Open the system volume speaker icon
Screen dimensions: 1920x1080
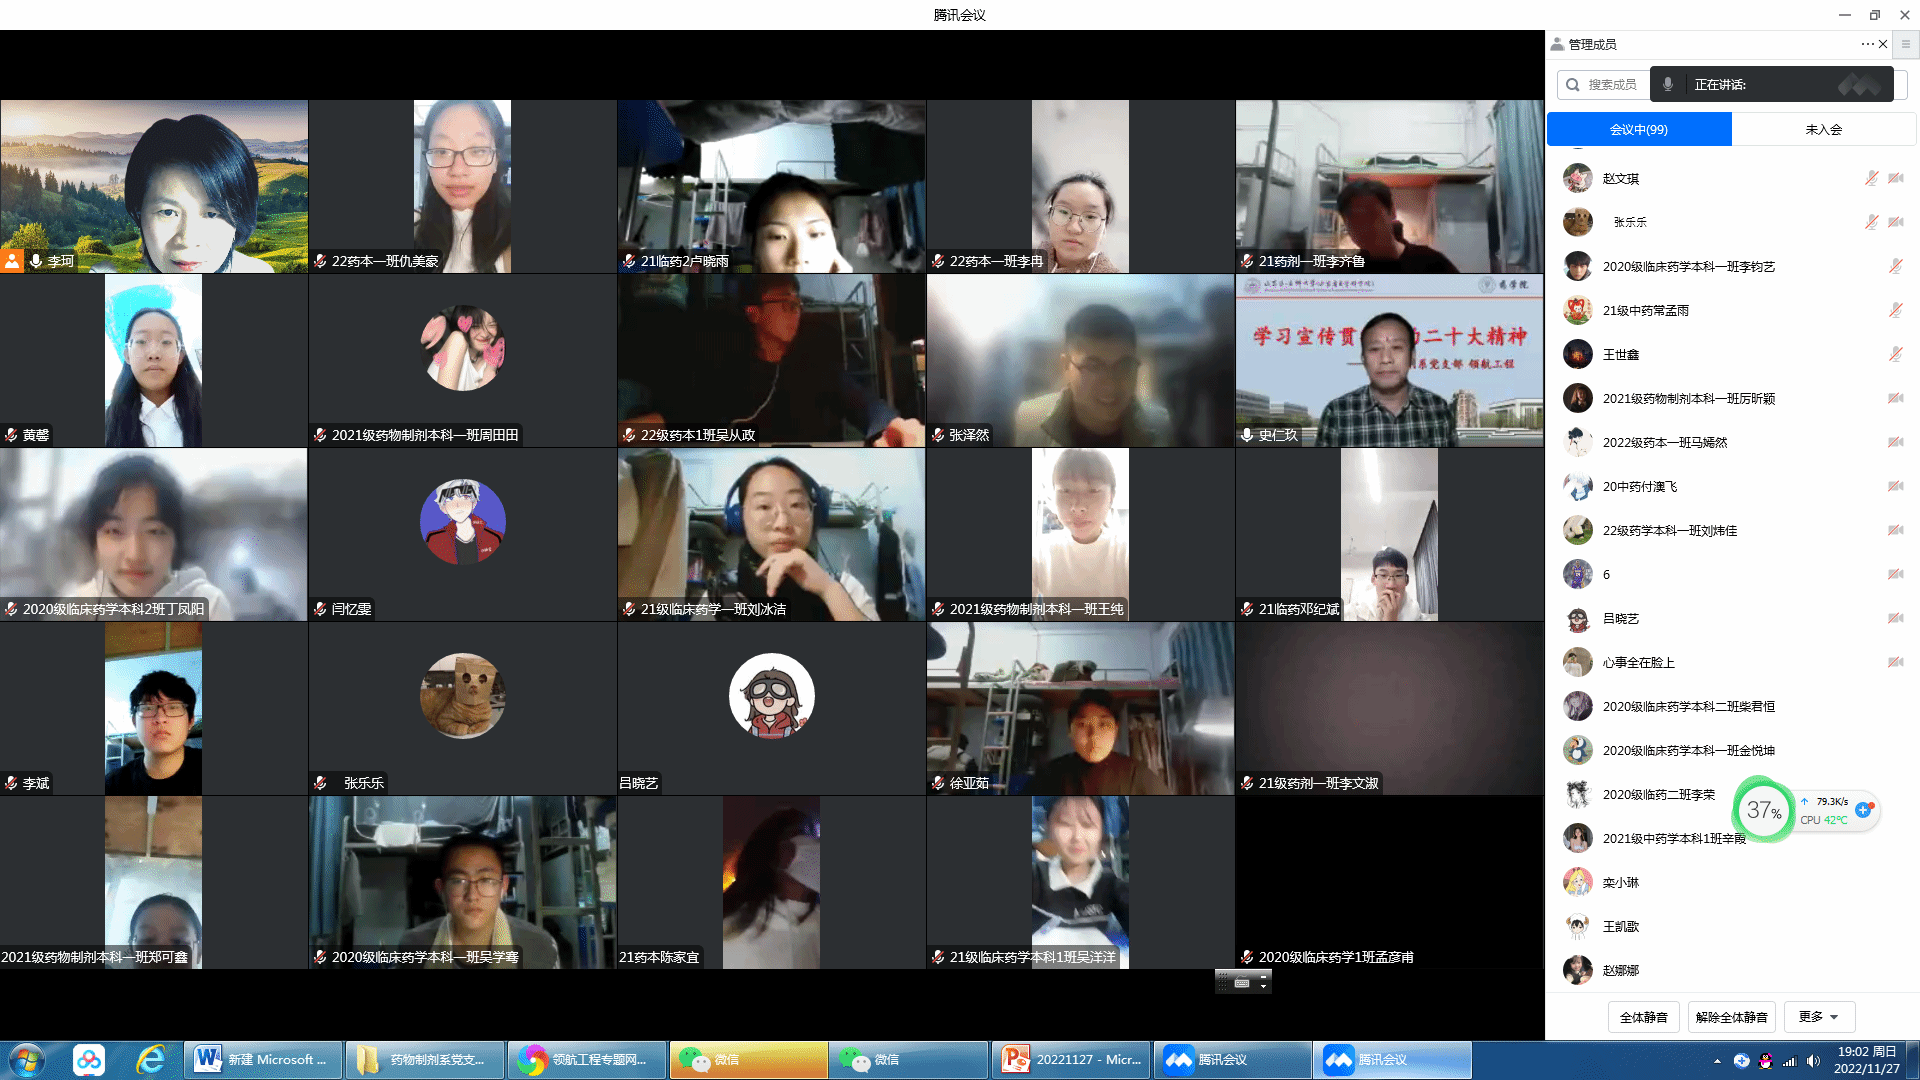tap(1813, 1061)
